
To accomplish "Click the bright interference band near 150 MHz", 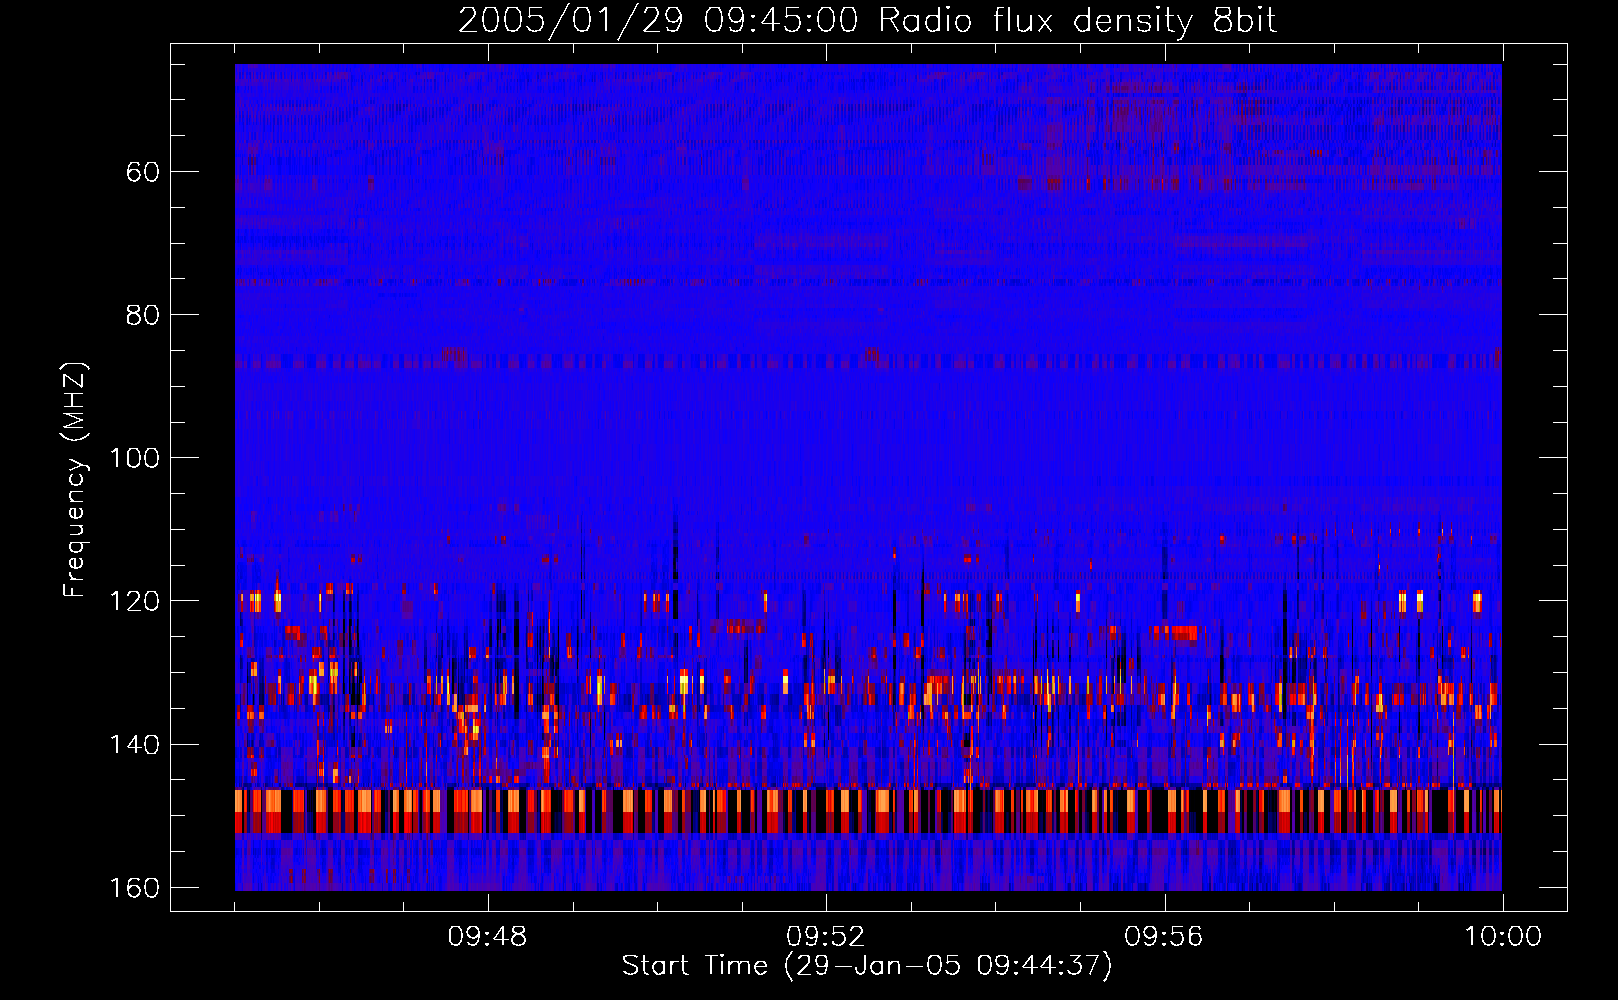I will 868,811.
